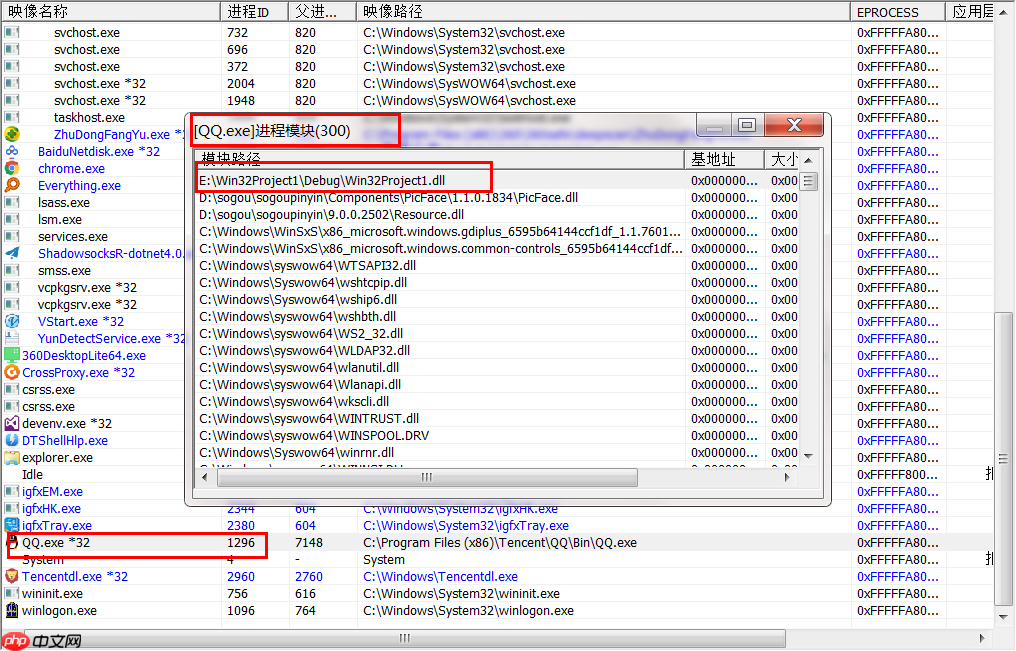
Task: Click the DTShellHlp.exe icon
Action: pyautogui.click(x=10, y=440)
